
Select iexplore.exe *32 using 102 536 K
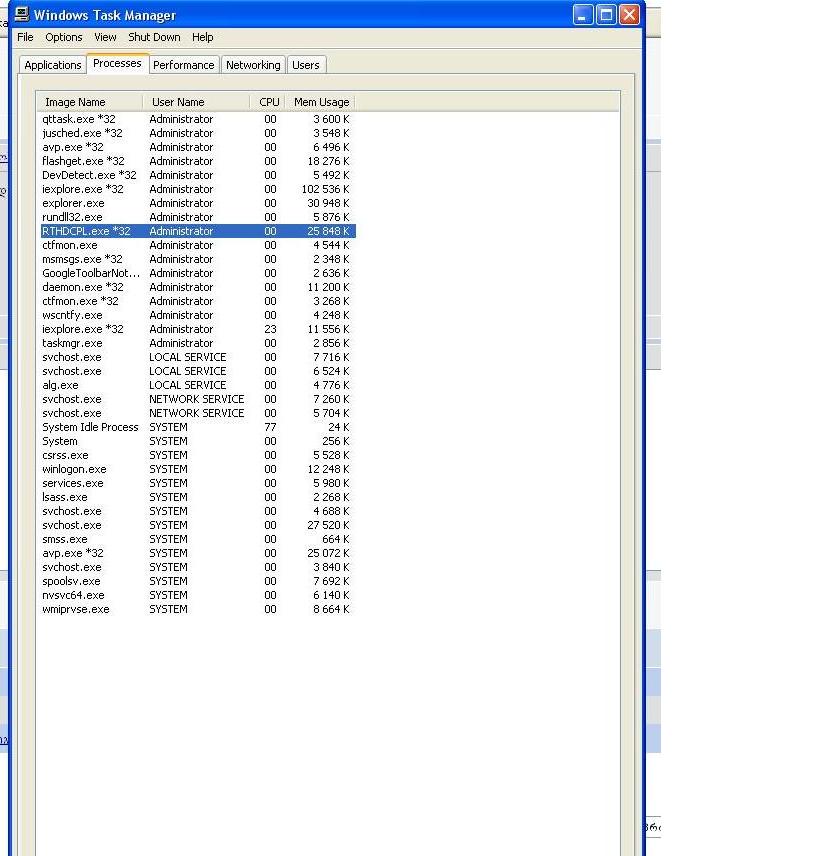[198, 189]
